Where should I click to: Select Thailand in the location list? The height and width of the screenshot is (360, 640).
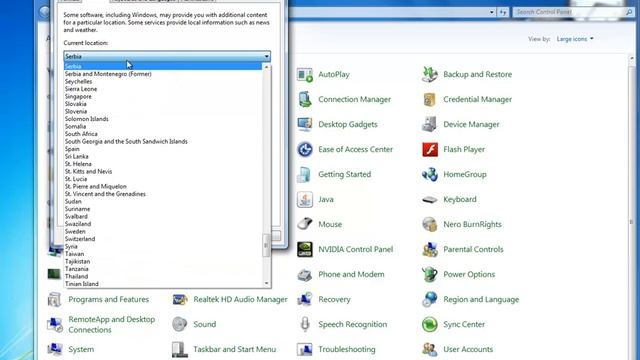(163, 276)
